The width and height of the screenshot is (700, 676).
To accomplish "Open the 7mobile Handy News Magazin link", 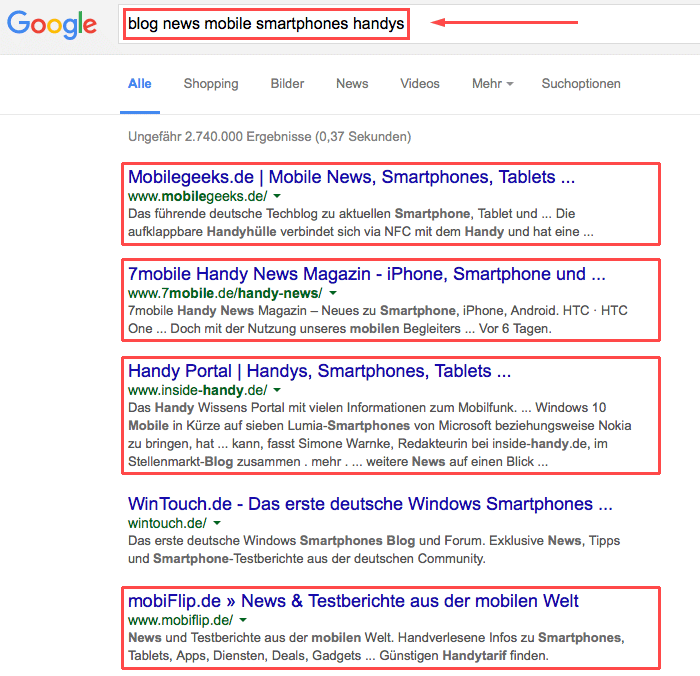I will click(367, 274).
